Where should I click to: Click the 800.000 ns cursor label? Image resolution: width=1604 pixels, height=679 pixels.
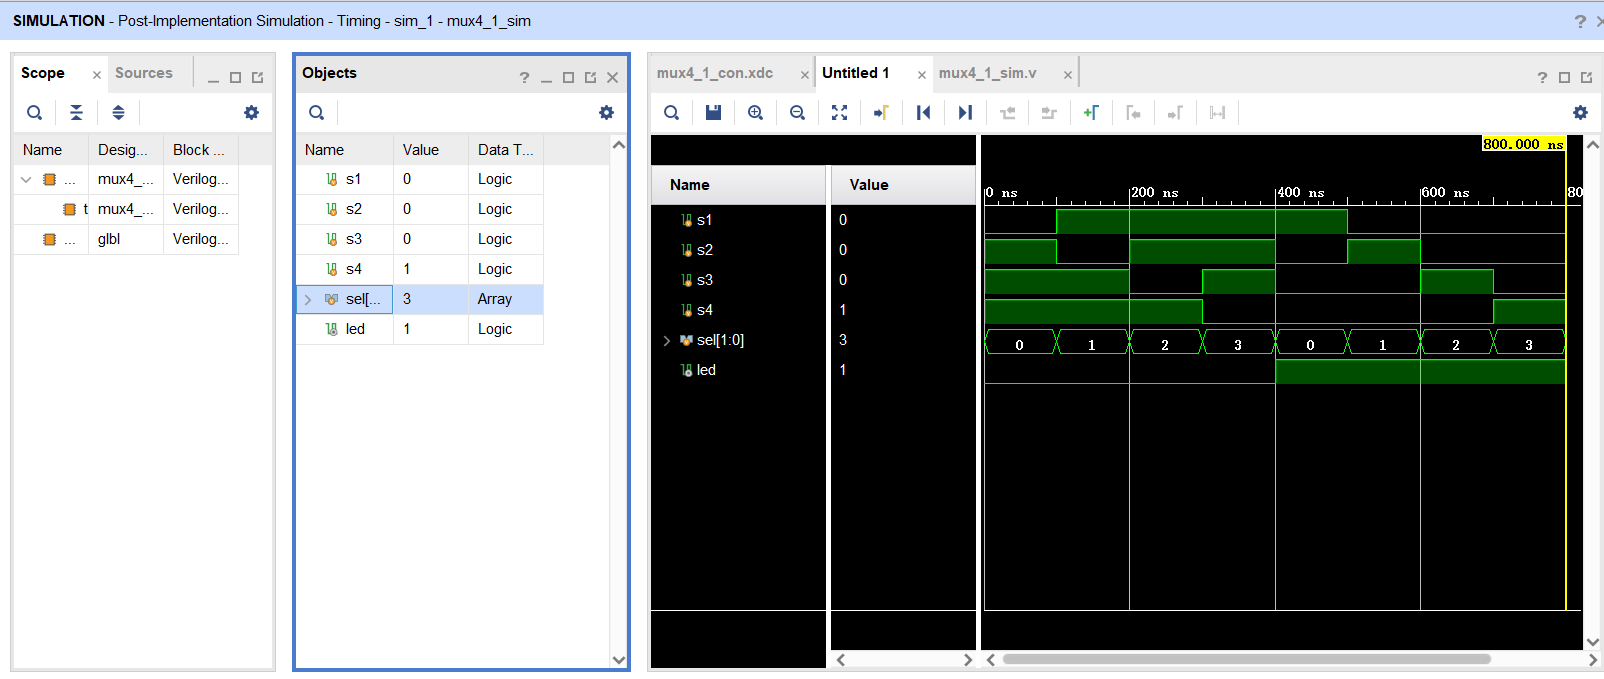(1523, 144)
